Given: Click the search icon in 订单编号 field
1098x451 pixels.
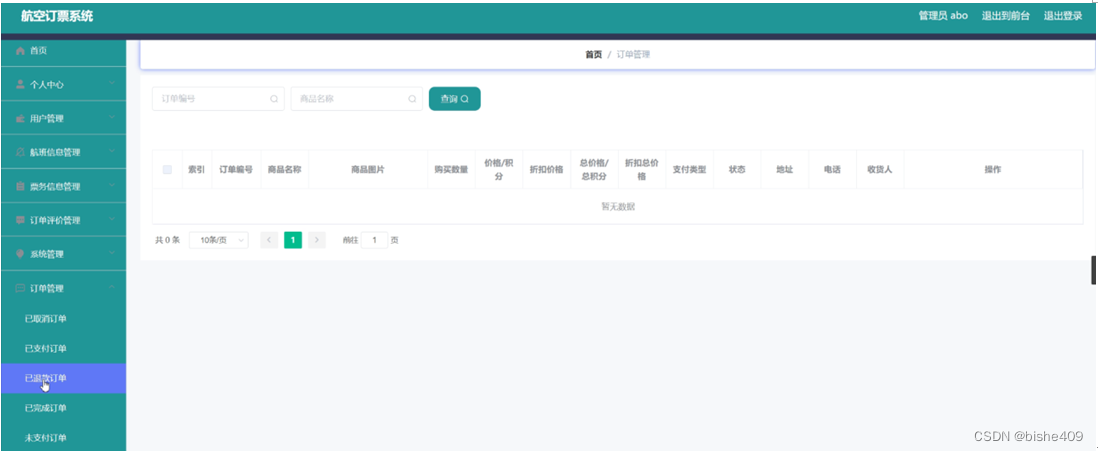Looking at the screenshot, I should (x=274, y=99).
